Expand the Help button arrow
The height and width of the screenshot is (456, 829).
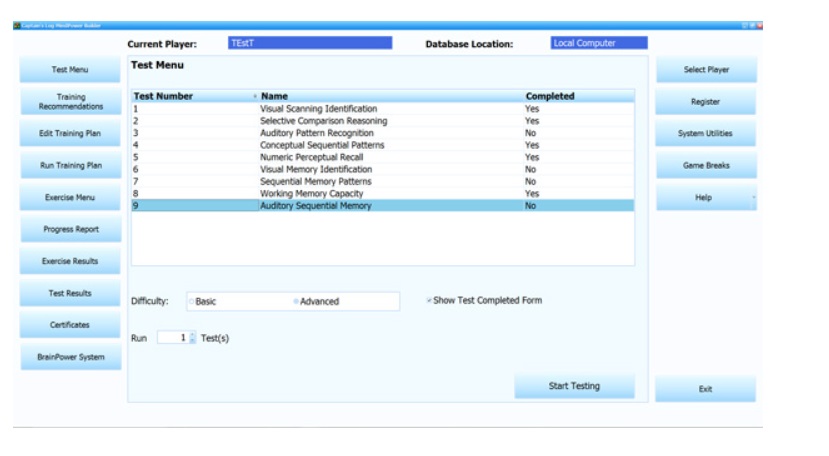(753, 198)
